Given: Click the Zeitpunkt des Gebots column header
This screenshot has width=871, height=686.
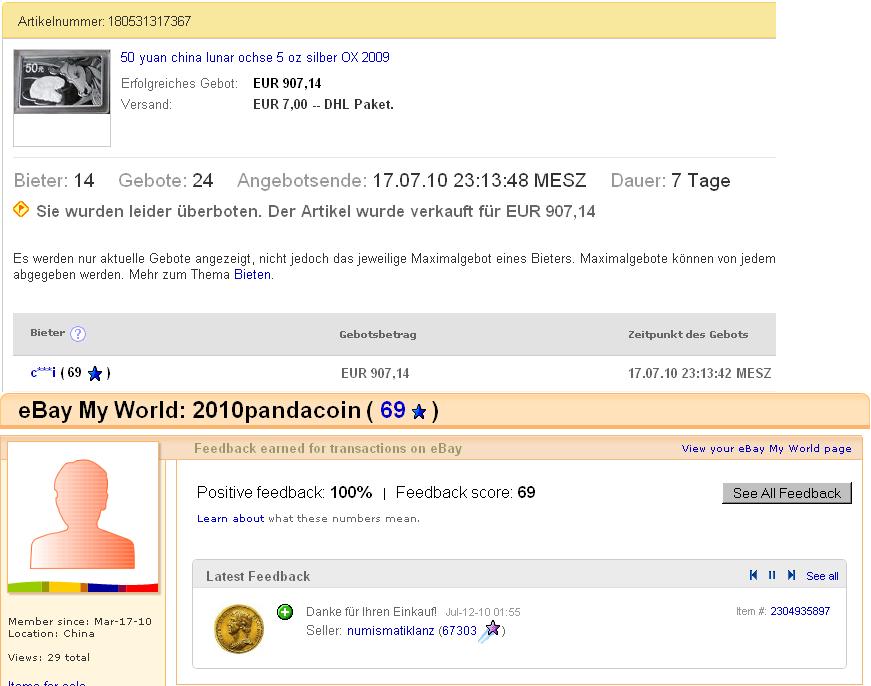Looking at the screenshot, I should click(688, 334).
